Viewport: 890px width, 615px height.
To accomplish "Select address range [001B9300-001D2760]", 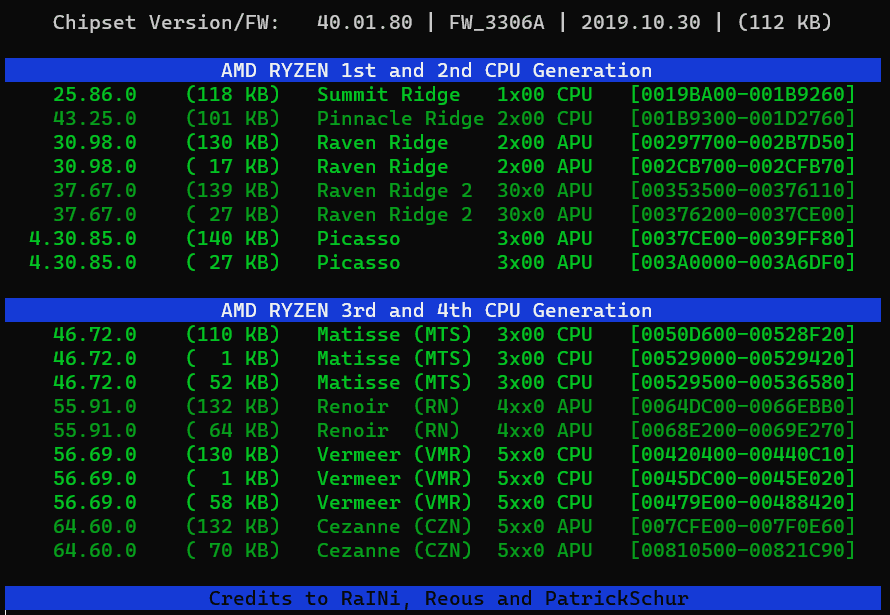I will point(742,118).
